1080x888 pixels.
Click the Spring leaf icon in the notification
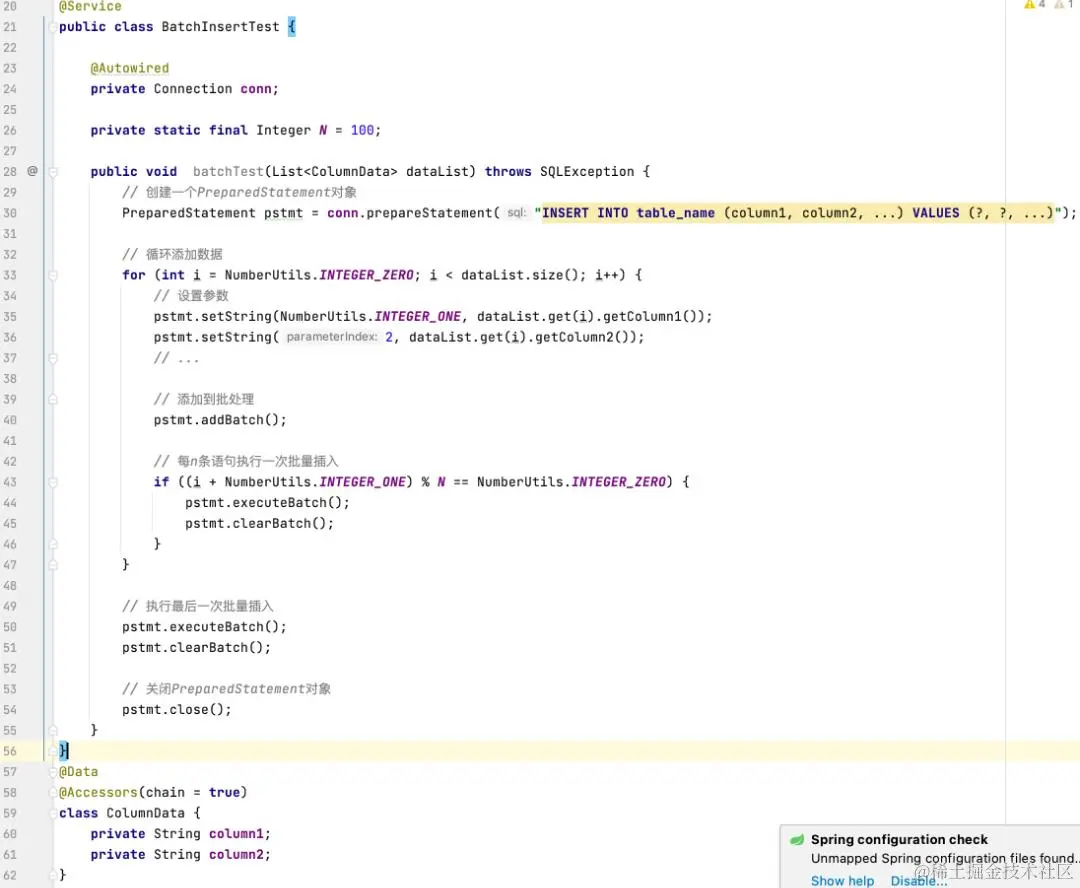(797, 840)
